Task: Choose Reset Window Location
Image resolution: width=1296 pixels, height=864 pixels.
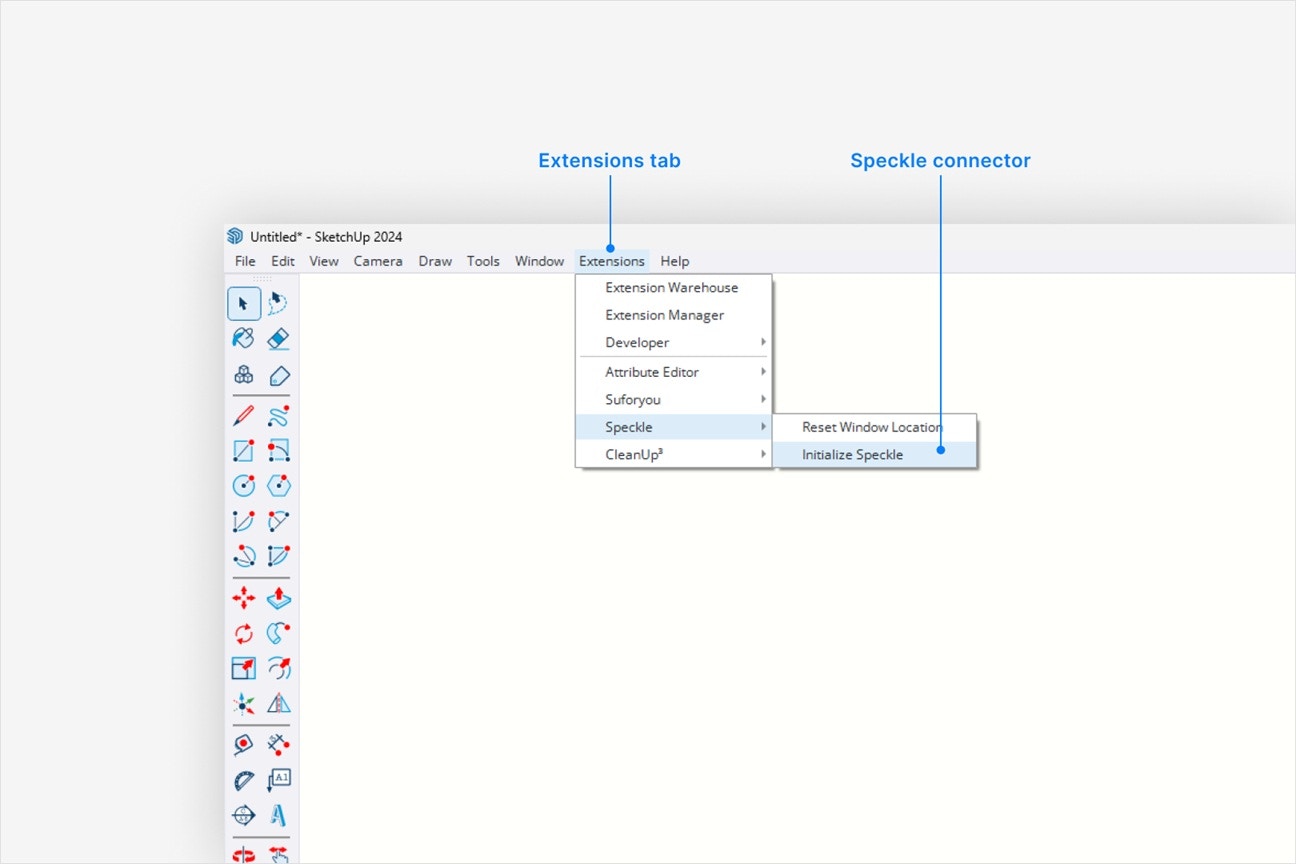Action: coord(874,427)
